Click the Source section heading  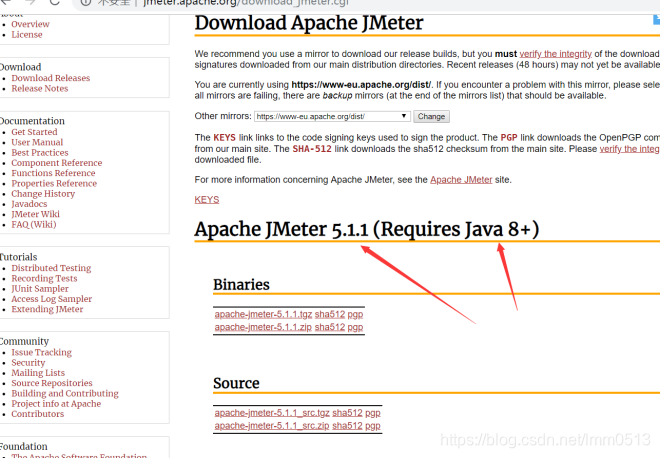click(x=236, y=383)
